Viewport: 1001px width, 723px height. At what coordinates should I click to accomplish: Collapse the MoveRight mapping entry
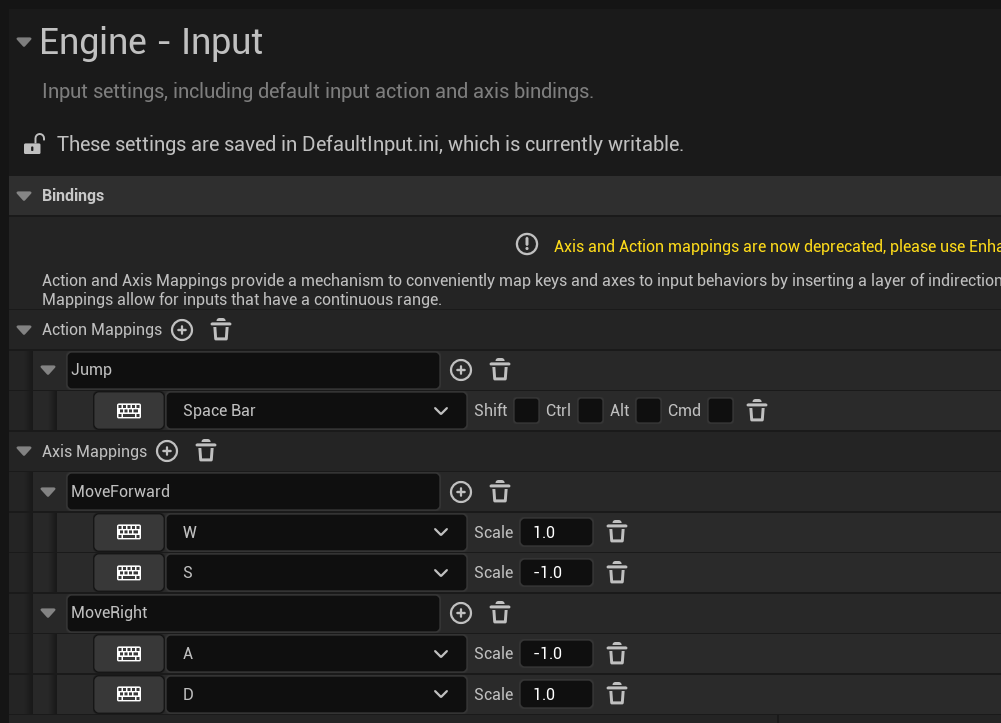(48, 613)
